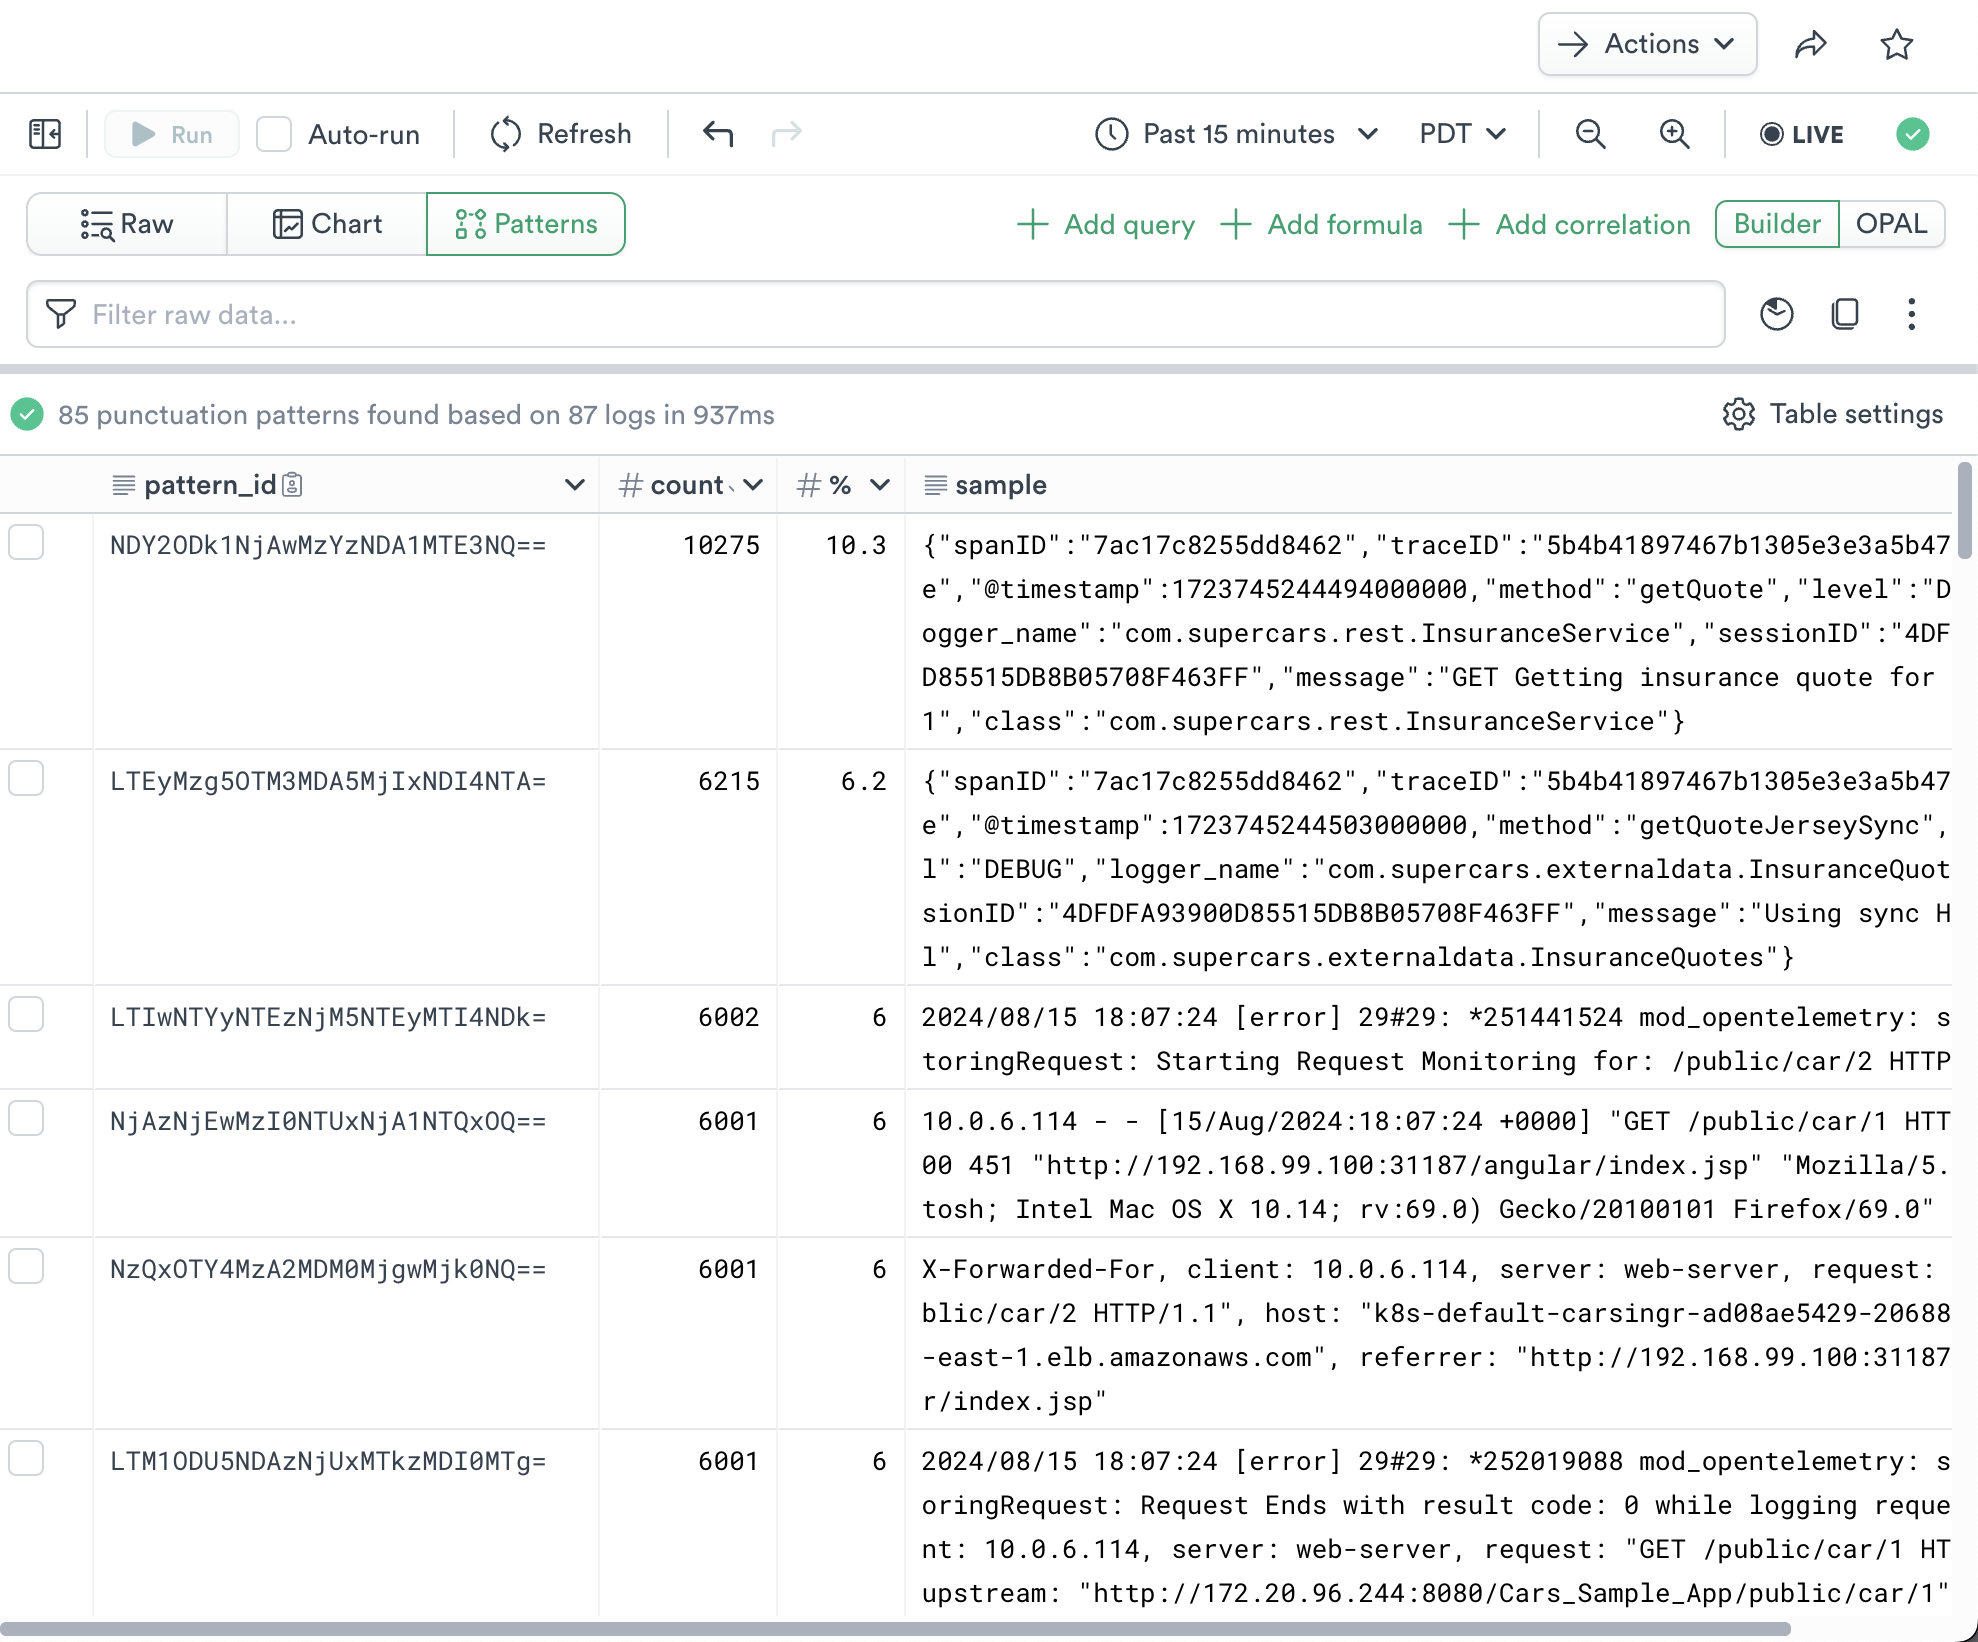Click the Refresh button

561,134
